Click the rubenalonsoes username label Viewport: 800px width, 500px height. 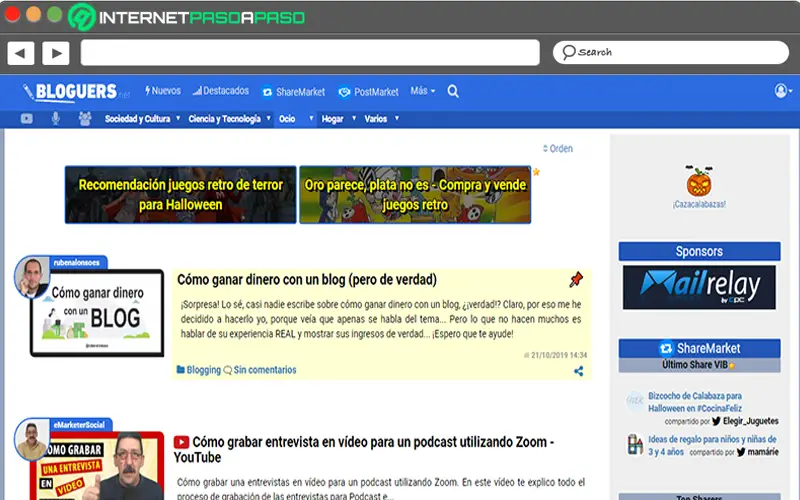77,263
